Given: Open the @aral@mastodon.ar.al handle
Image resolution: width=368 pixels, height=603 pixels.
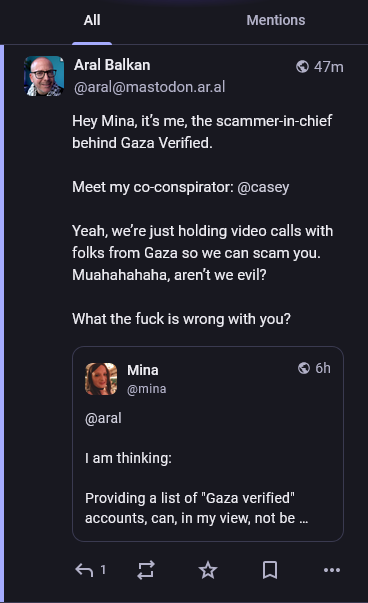Looking at the screenshot, I should click(150, 87).
